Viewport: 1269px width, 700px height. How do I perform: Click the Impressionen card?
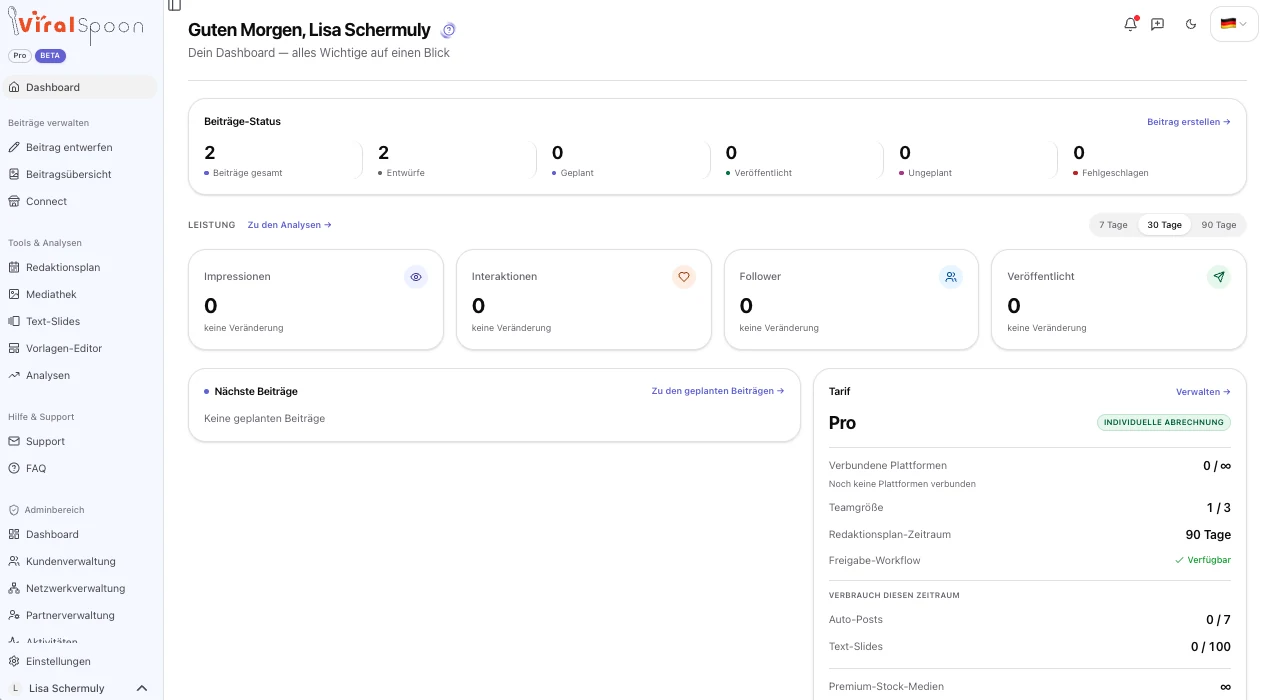316,300
